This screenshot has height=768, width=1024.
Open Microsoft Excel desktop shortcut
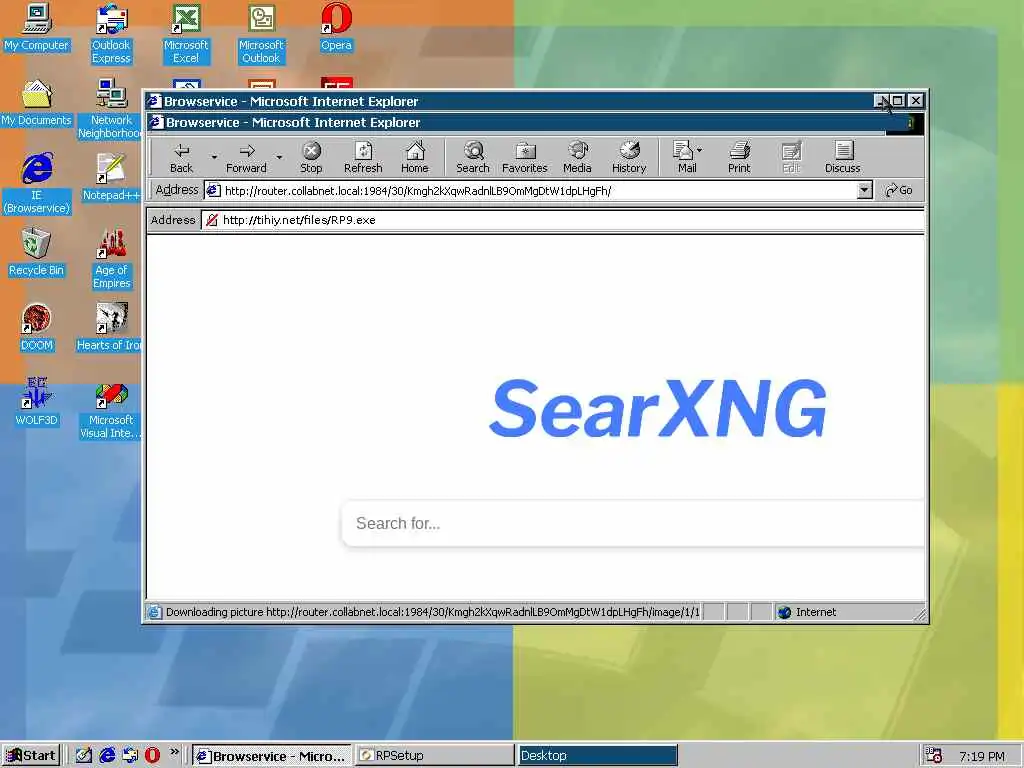186,34
